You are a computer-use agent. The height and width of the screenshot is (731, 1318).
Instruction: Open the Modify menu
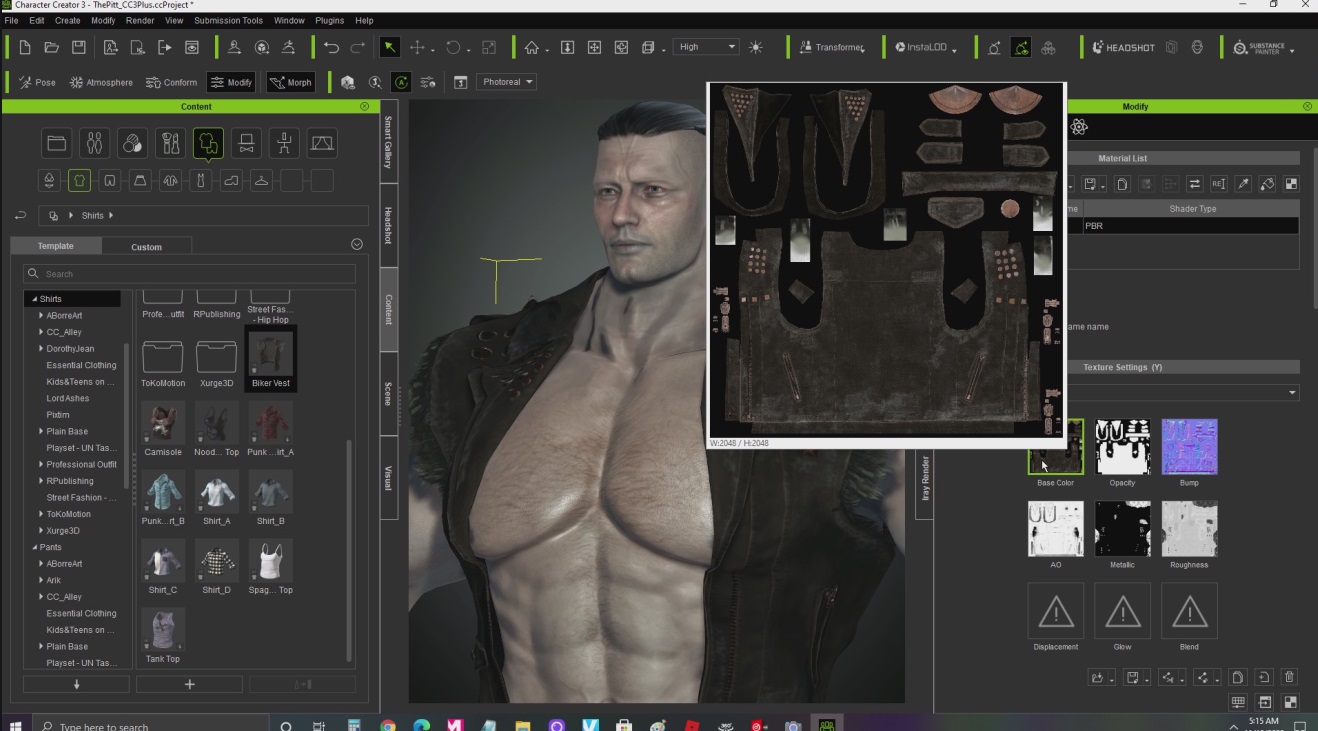click(x=103, y=20)
